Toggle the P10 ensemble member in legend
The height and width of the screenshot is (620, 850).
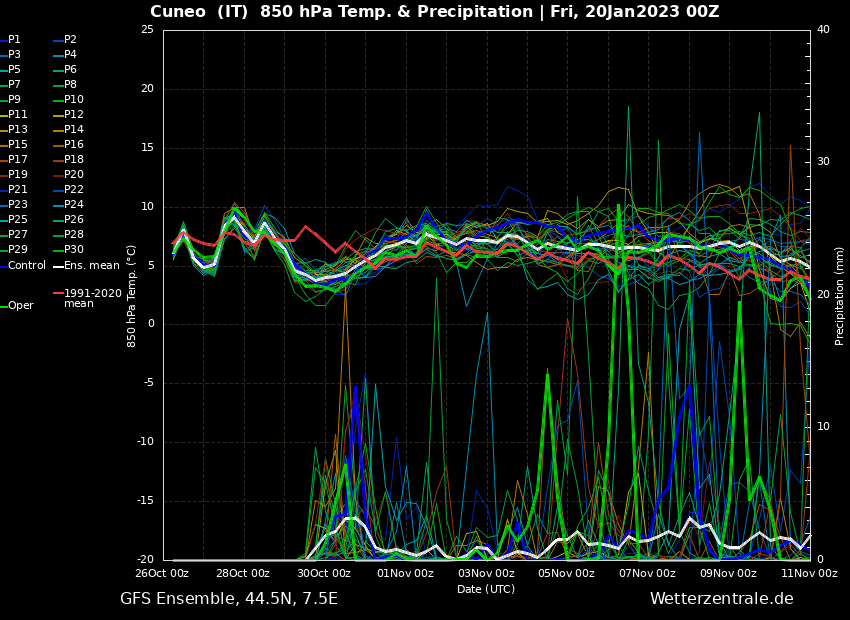pyautogui.click(x=73, y=100)
